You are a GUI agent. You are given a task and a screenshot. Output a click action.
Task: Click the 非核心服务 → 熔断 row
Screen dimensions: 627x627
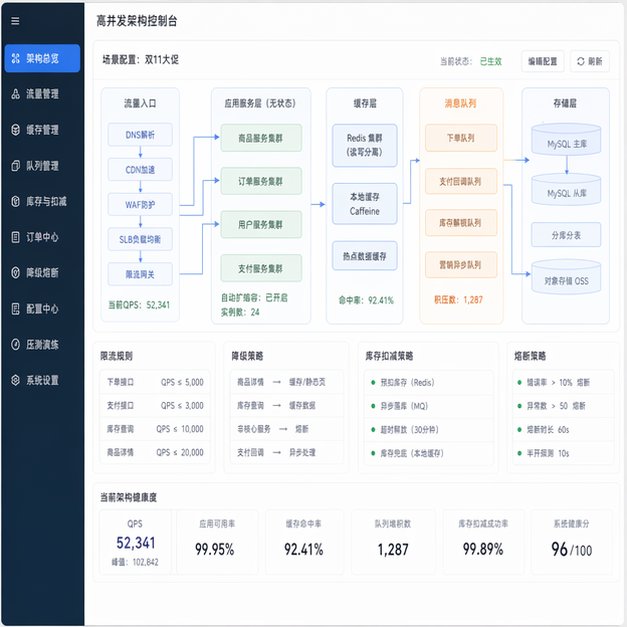286,429
